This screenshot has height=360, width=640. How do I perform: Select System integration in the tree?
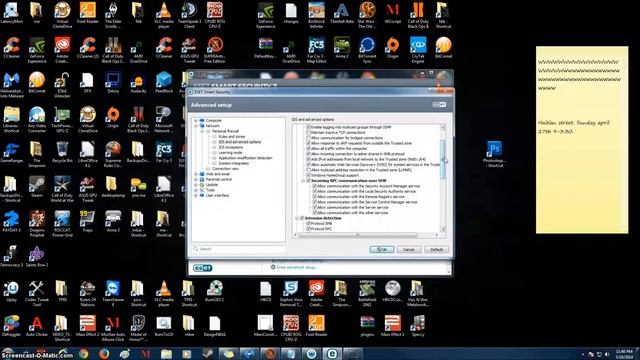(233, 163)
